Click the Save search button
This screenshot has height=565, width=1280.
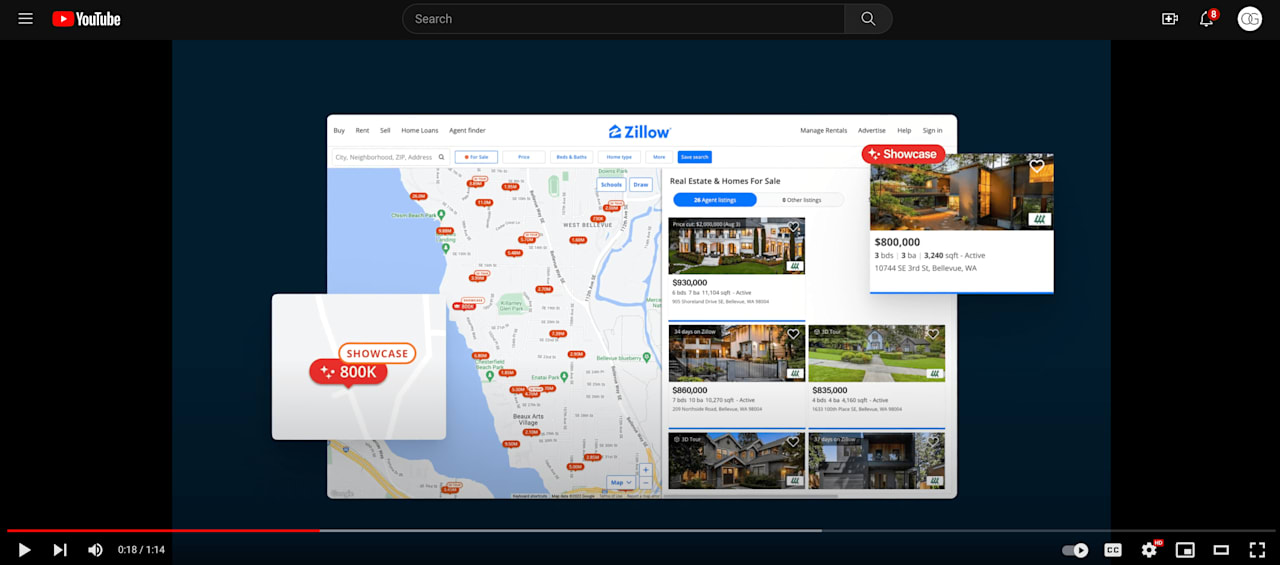click(x=694, y=157)
